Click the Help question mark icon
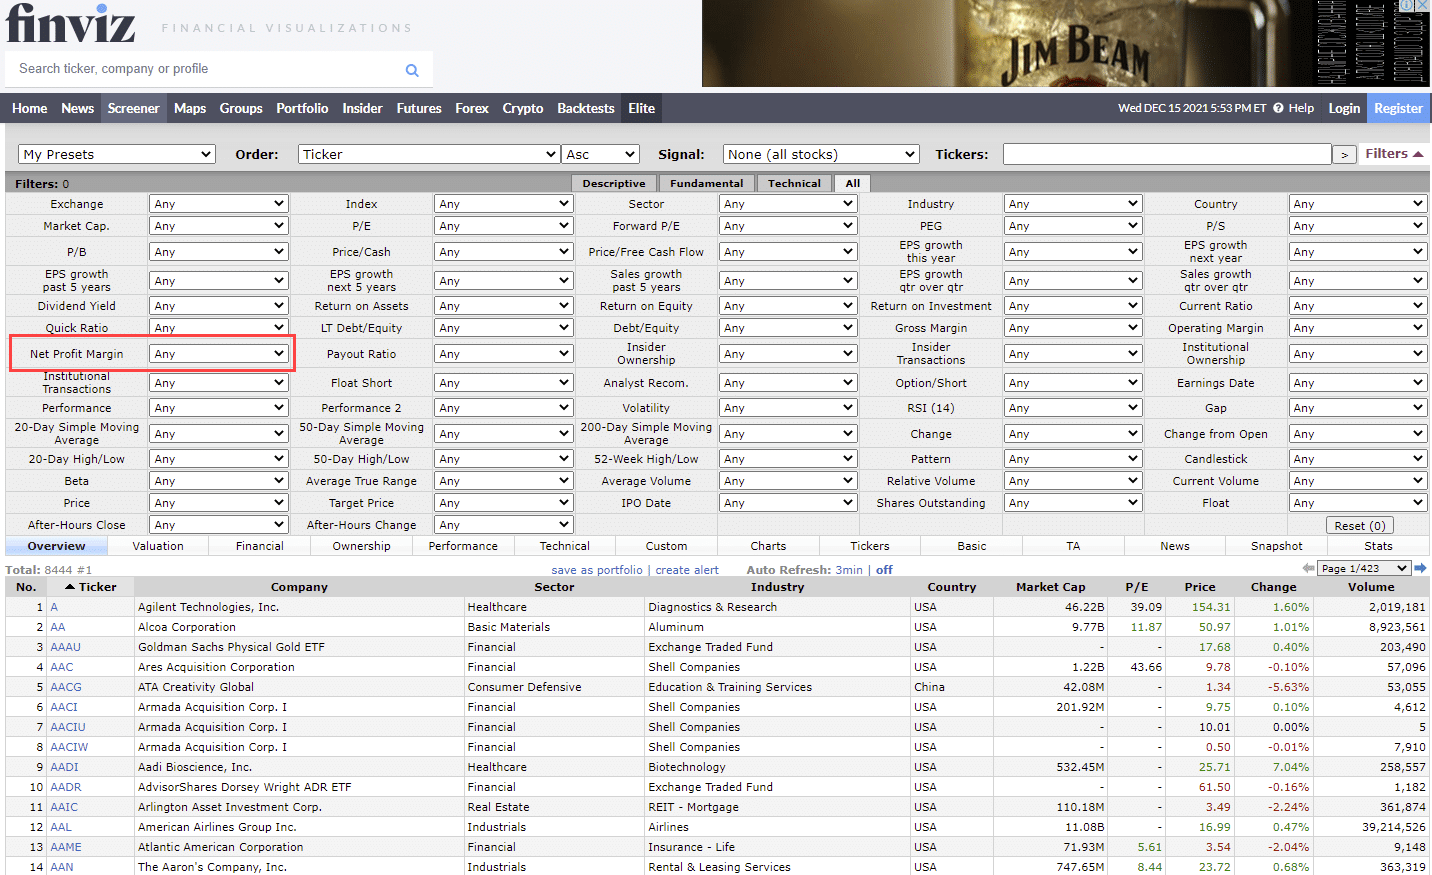This screenshot has width=1432, height=875. tap(1278, 108)
